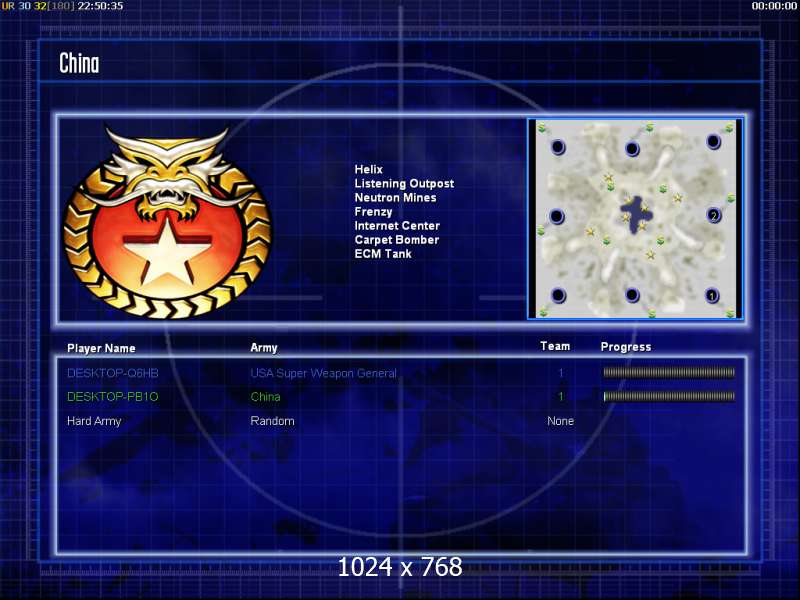Image resolution: width=800 pixels, height=600 pixels.
Task: Click the "Helix" unit entry
Action: pos(368,169)
